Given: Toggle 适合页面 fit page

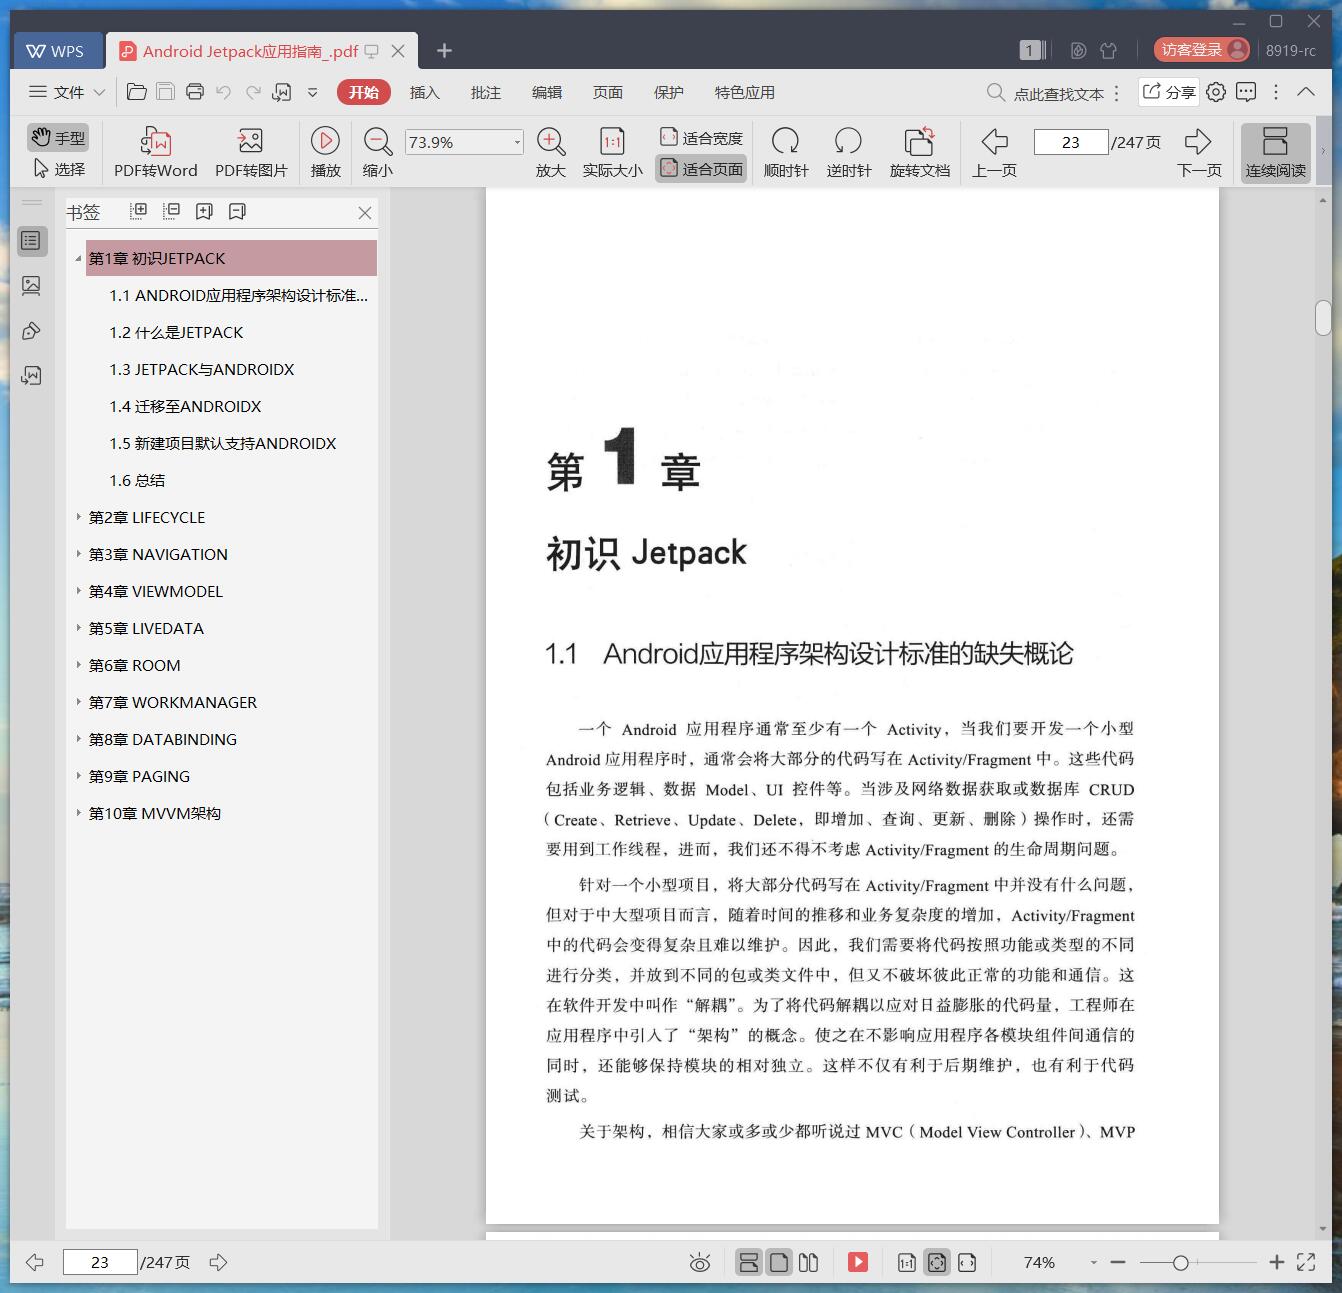Looking at the screenshot, I should point(701,169).
